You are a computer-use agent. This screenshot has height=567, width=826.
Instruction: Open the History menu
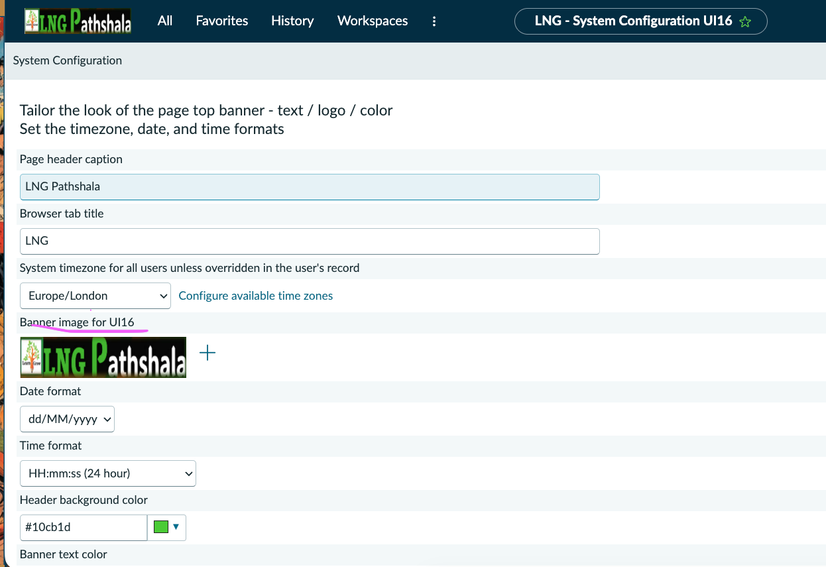(292, 21)
